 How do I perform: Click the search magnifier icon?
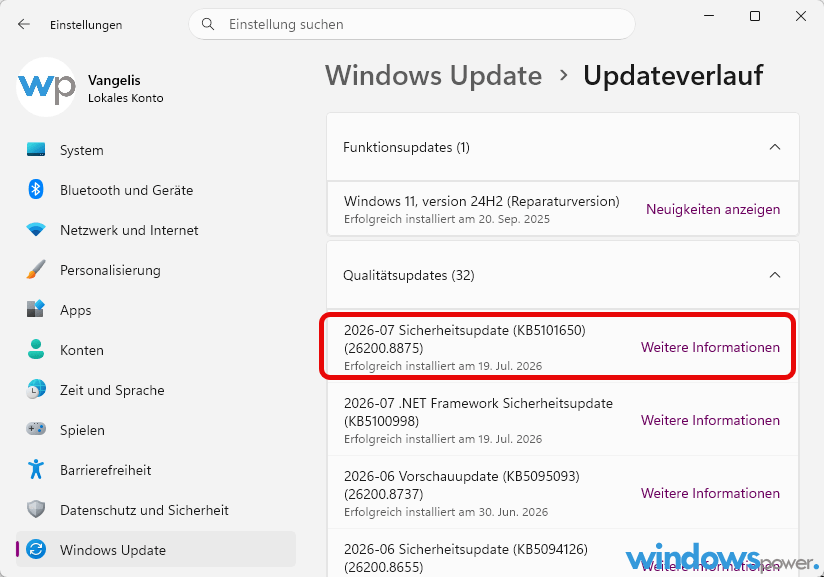point(208,24)
